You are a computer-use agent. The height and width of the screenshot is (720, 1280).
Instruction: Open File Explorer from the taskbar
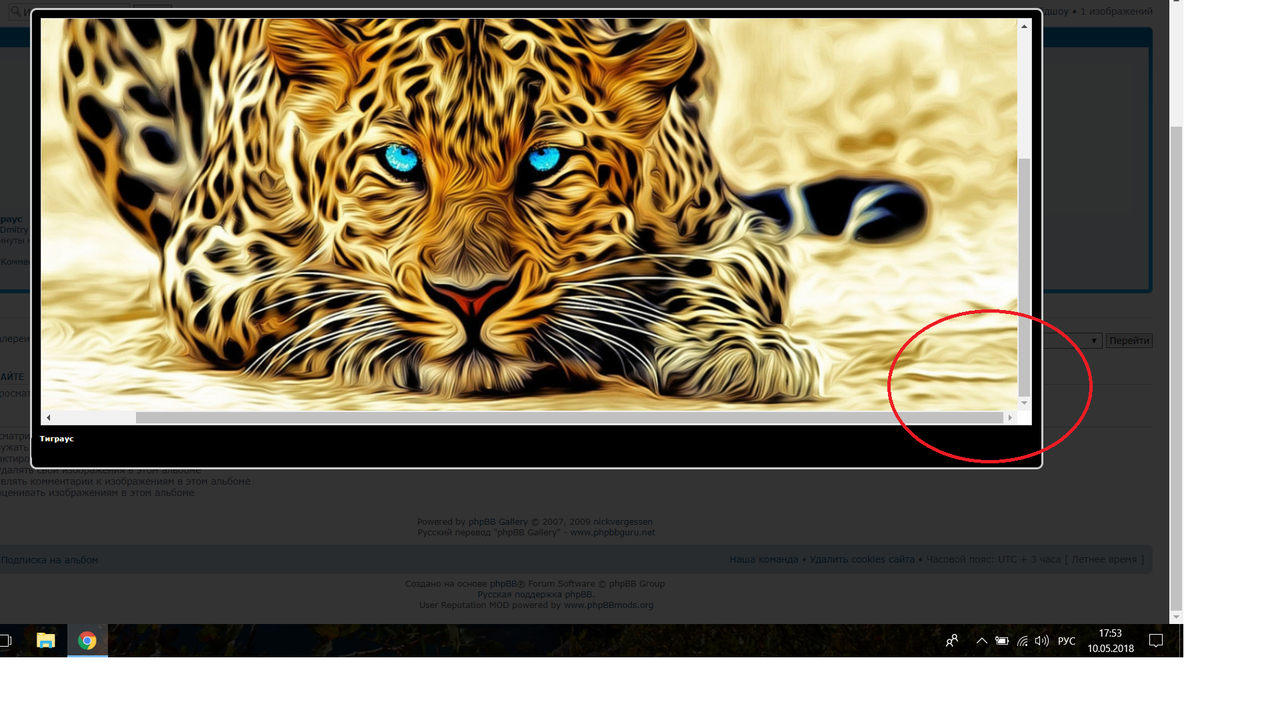46,641
